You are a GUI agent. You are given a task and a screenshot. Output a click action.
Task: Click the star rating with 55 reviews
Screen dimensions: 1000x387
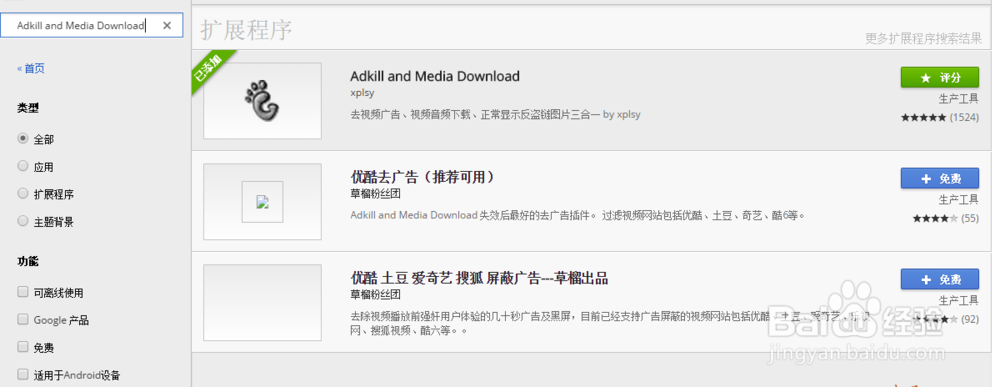pos(934,218)
